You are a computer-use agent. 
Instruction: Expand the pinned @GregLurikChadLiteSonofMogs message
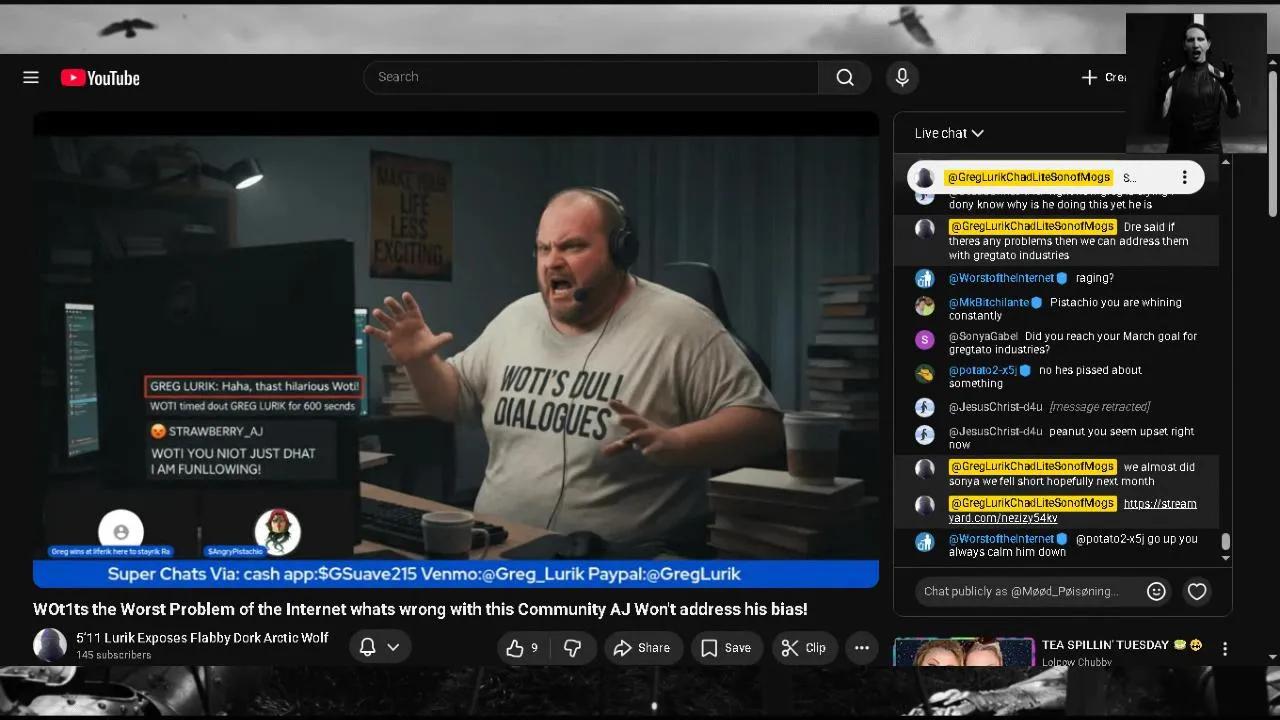coord(1055,177)
